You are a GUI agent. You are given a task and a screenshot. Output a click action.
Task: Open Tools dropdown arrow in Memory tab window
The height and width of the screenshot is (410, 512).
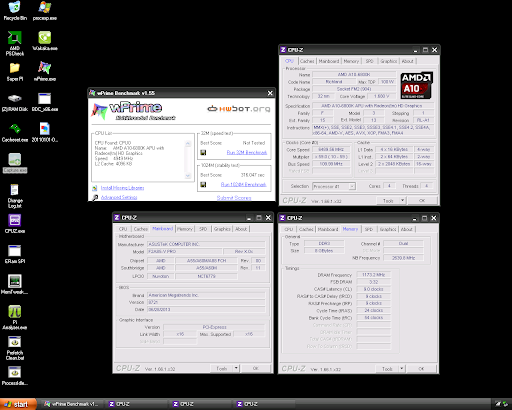pyautogui.click(x=402, y=369)
